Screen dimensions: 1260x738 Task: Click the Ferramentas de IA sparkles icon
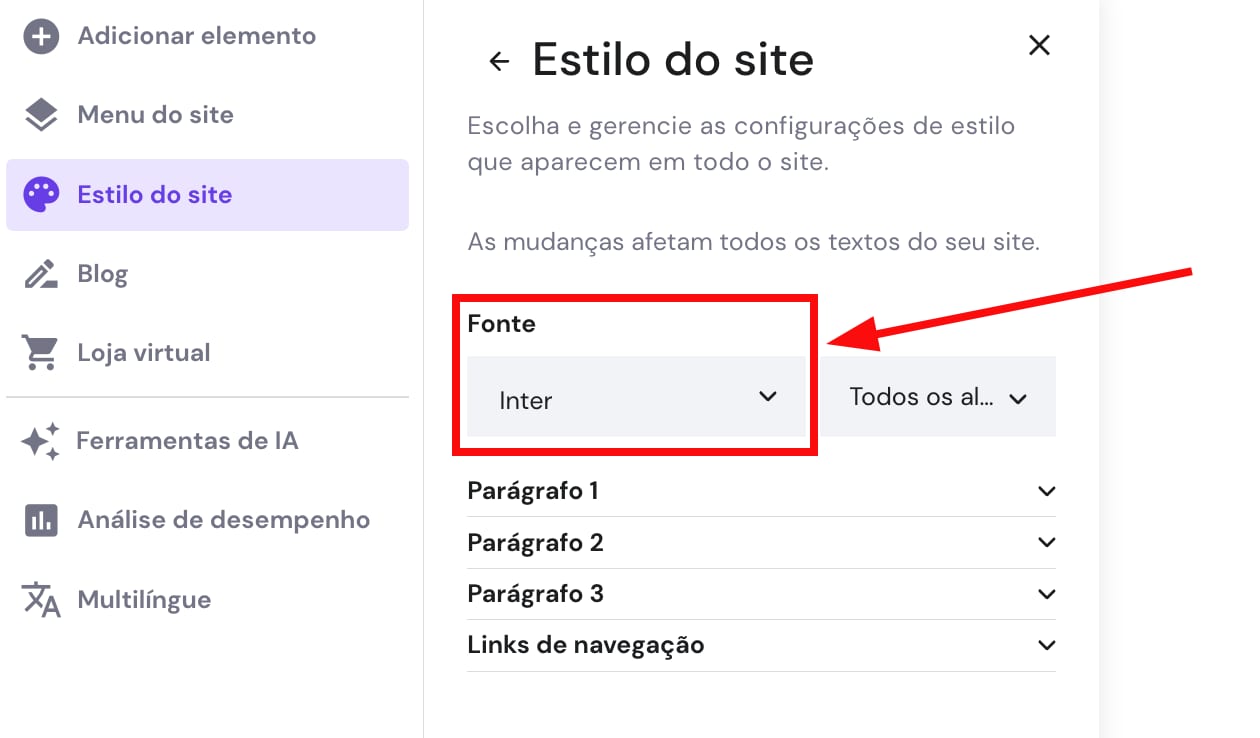[40, 439]
